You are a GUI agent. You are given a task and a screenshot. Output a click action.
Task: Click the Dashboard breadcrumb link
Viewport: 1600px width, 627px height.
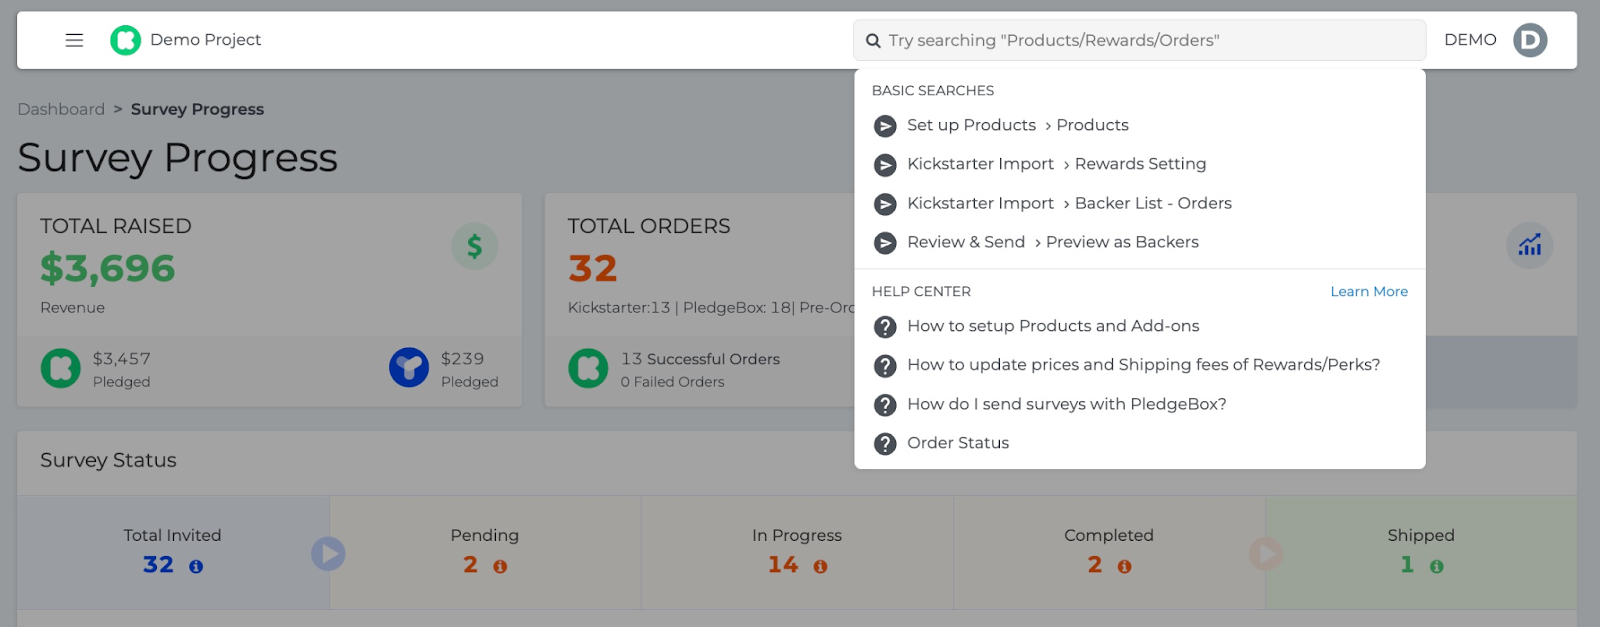(61, 109)
